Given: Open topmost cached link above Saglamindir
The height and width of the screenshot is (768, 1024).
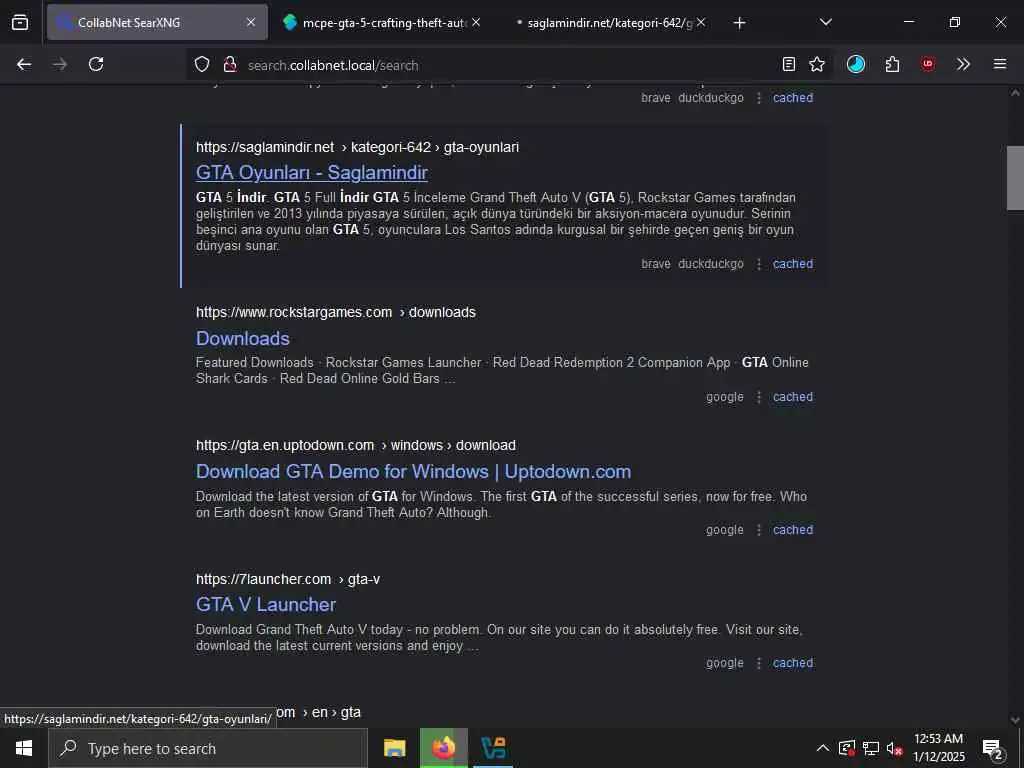Looking at the screenshot, I should point(793,98).
